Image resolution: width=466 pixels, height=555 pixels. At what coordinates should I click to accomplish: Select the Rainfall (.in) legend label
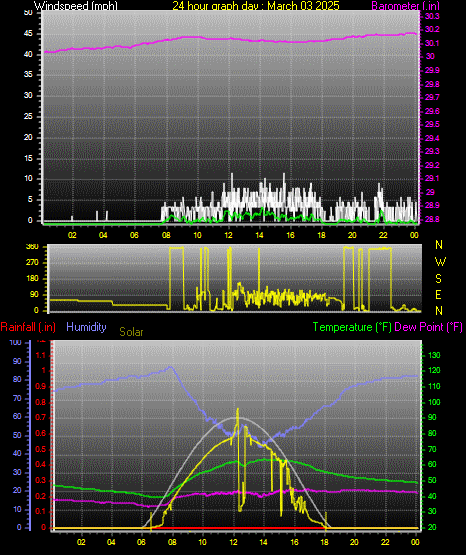point(28,327)
